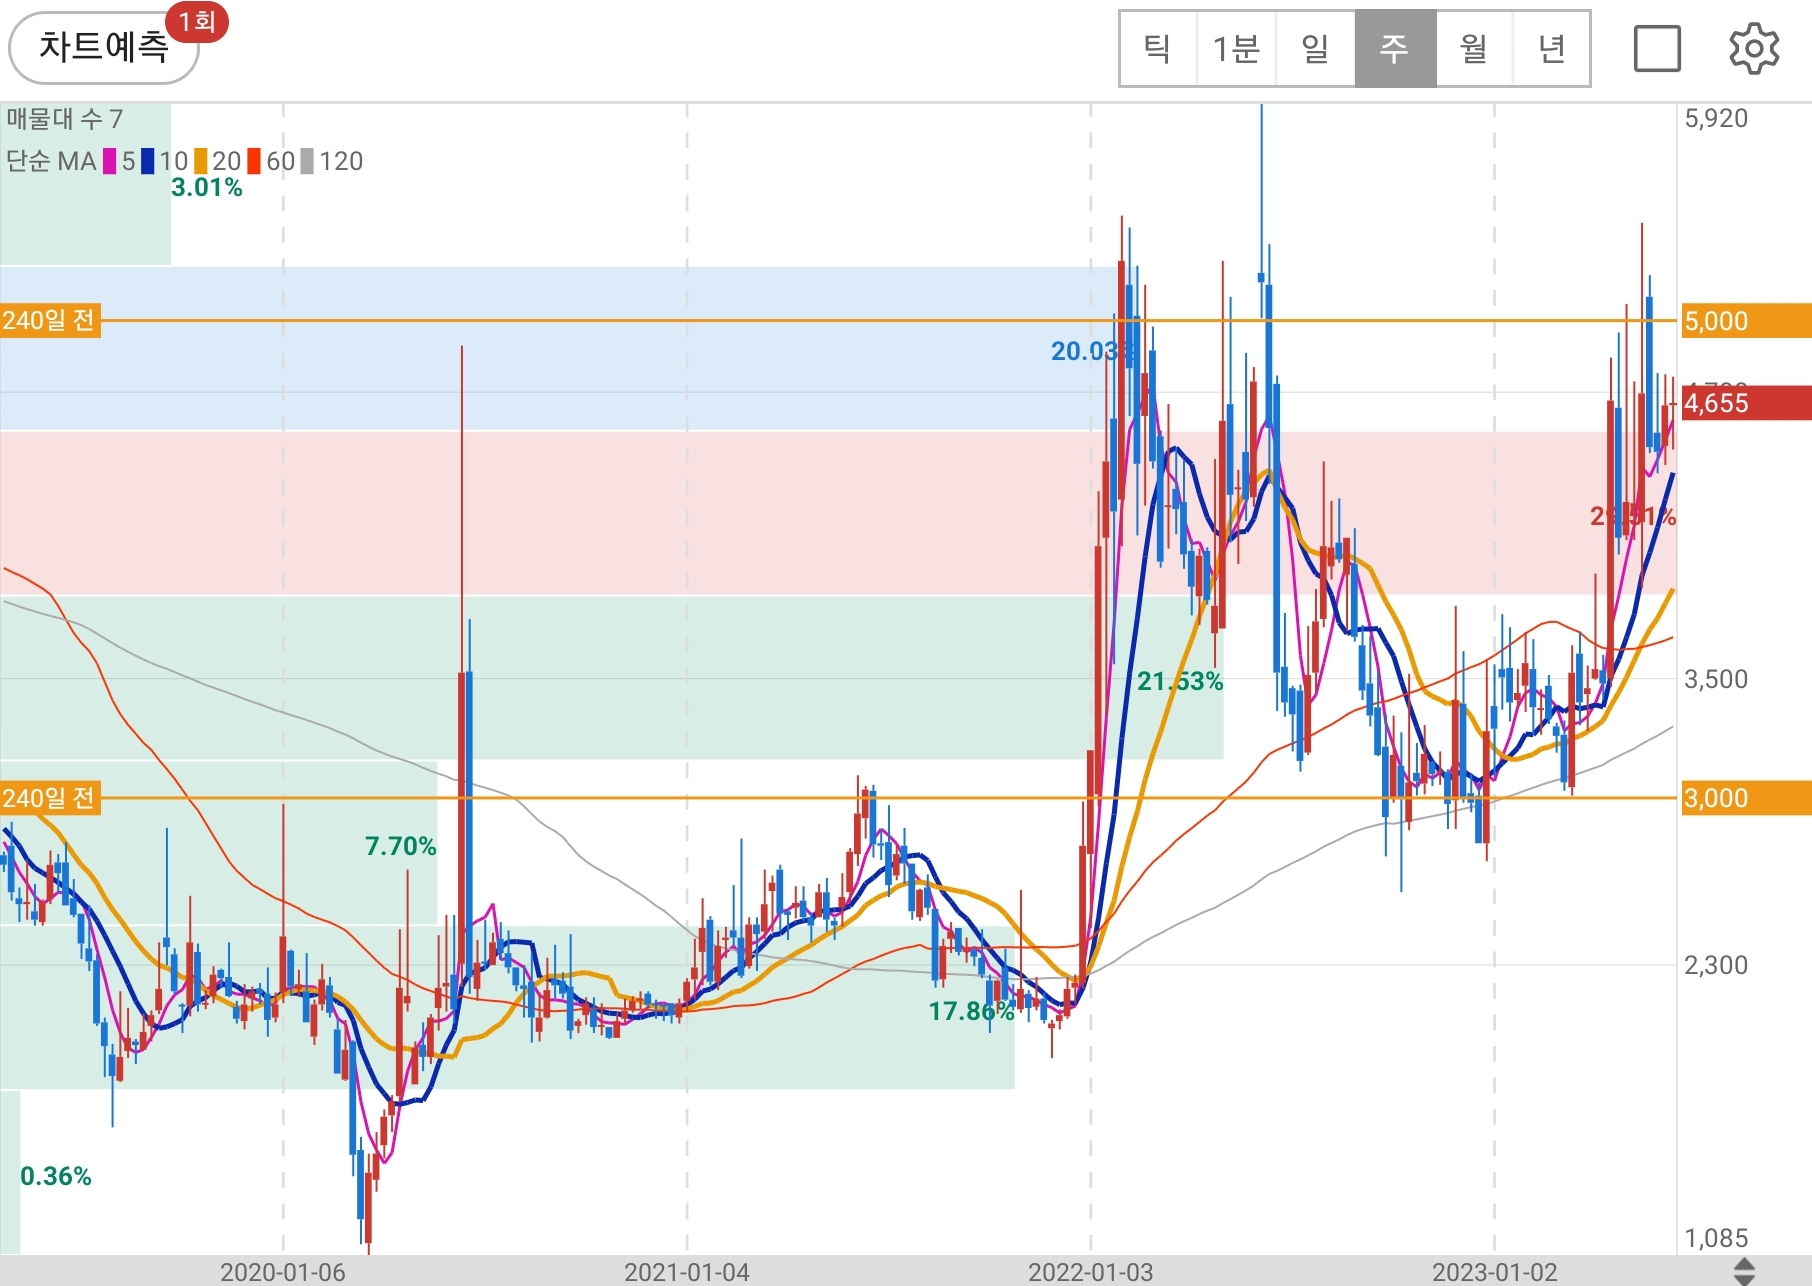Screen dimensions: 1812x1286
Task: Click the 단순 MA indicator label
Action: tap(51, 161)
